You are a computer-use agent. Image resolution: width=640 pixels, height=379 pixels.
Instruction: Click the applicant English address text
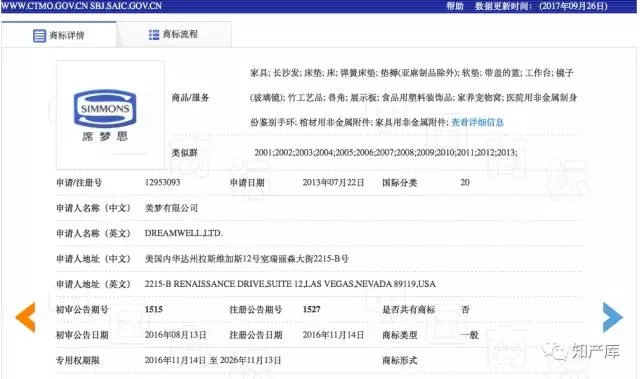pos(290,284)
